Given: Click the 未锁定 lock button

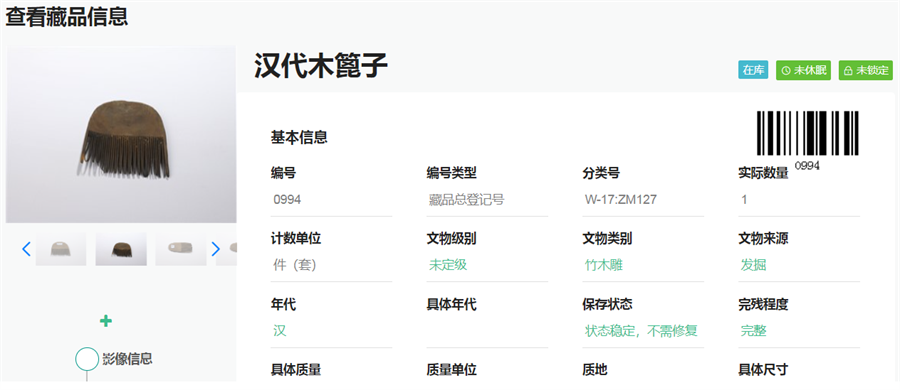Looking at the screenshot, I should pyautogui.click(x=866, y=70).
